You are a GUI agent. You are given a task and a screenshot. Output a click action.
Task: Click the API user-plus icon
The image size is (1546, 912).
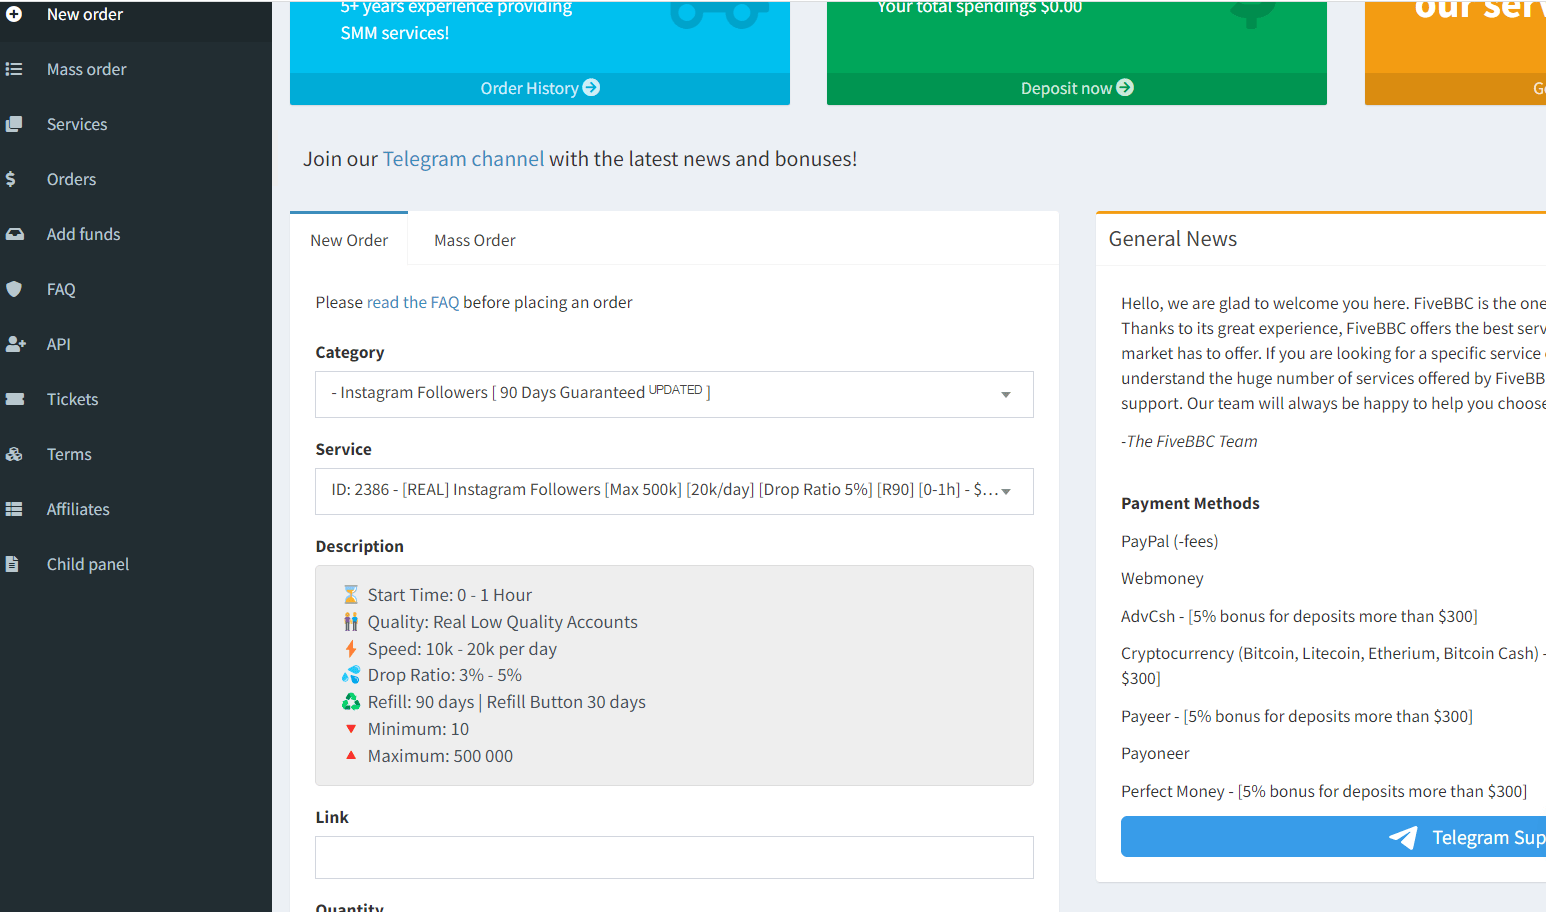tap(15, 345)
